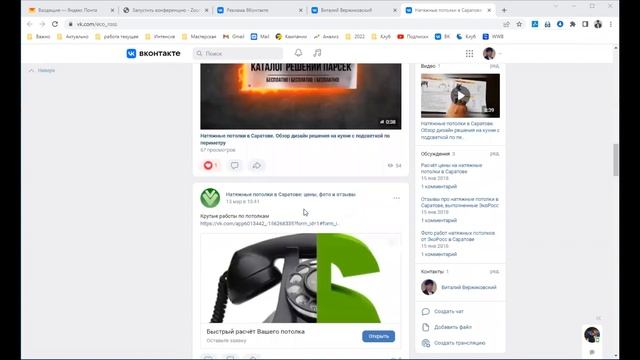Screen dimensions: 640x360
Task: Open the rotary phone image in the post
Action: coord(301,278)
